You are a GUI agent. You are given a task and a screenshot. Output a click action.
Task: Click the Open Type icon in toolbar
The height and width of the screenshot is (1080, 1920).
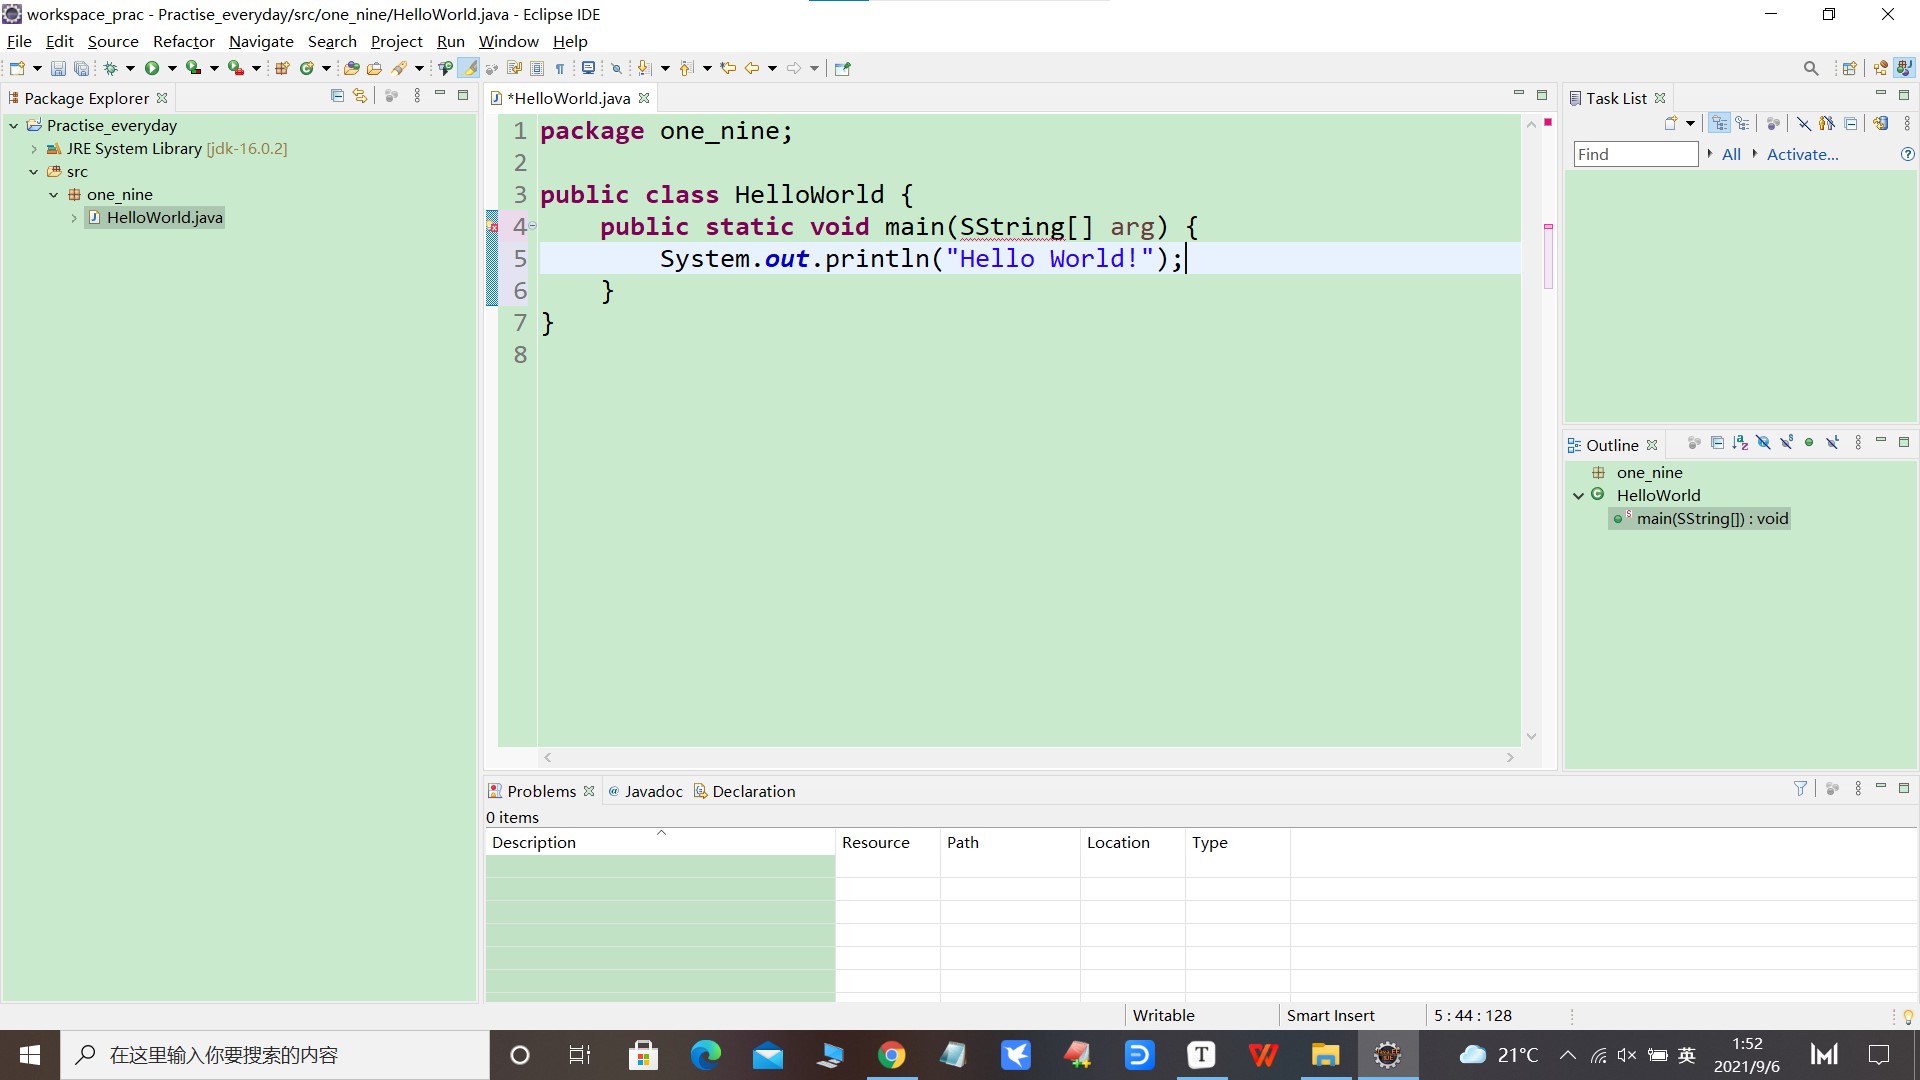pos(351,68)
